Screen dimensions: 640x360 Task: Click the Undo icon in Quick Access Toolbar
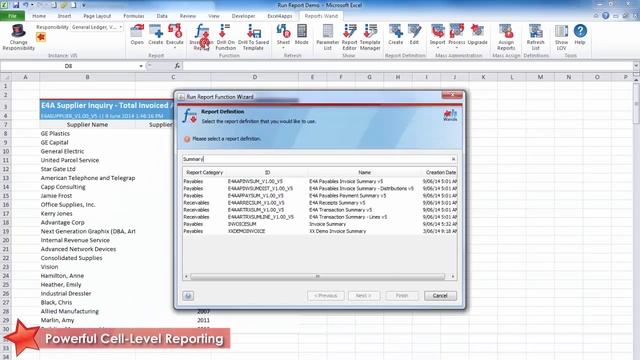pyautogui.click(x=26, y=5)
